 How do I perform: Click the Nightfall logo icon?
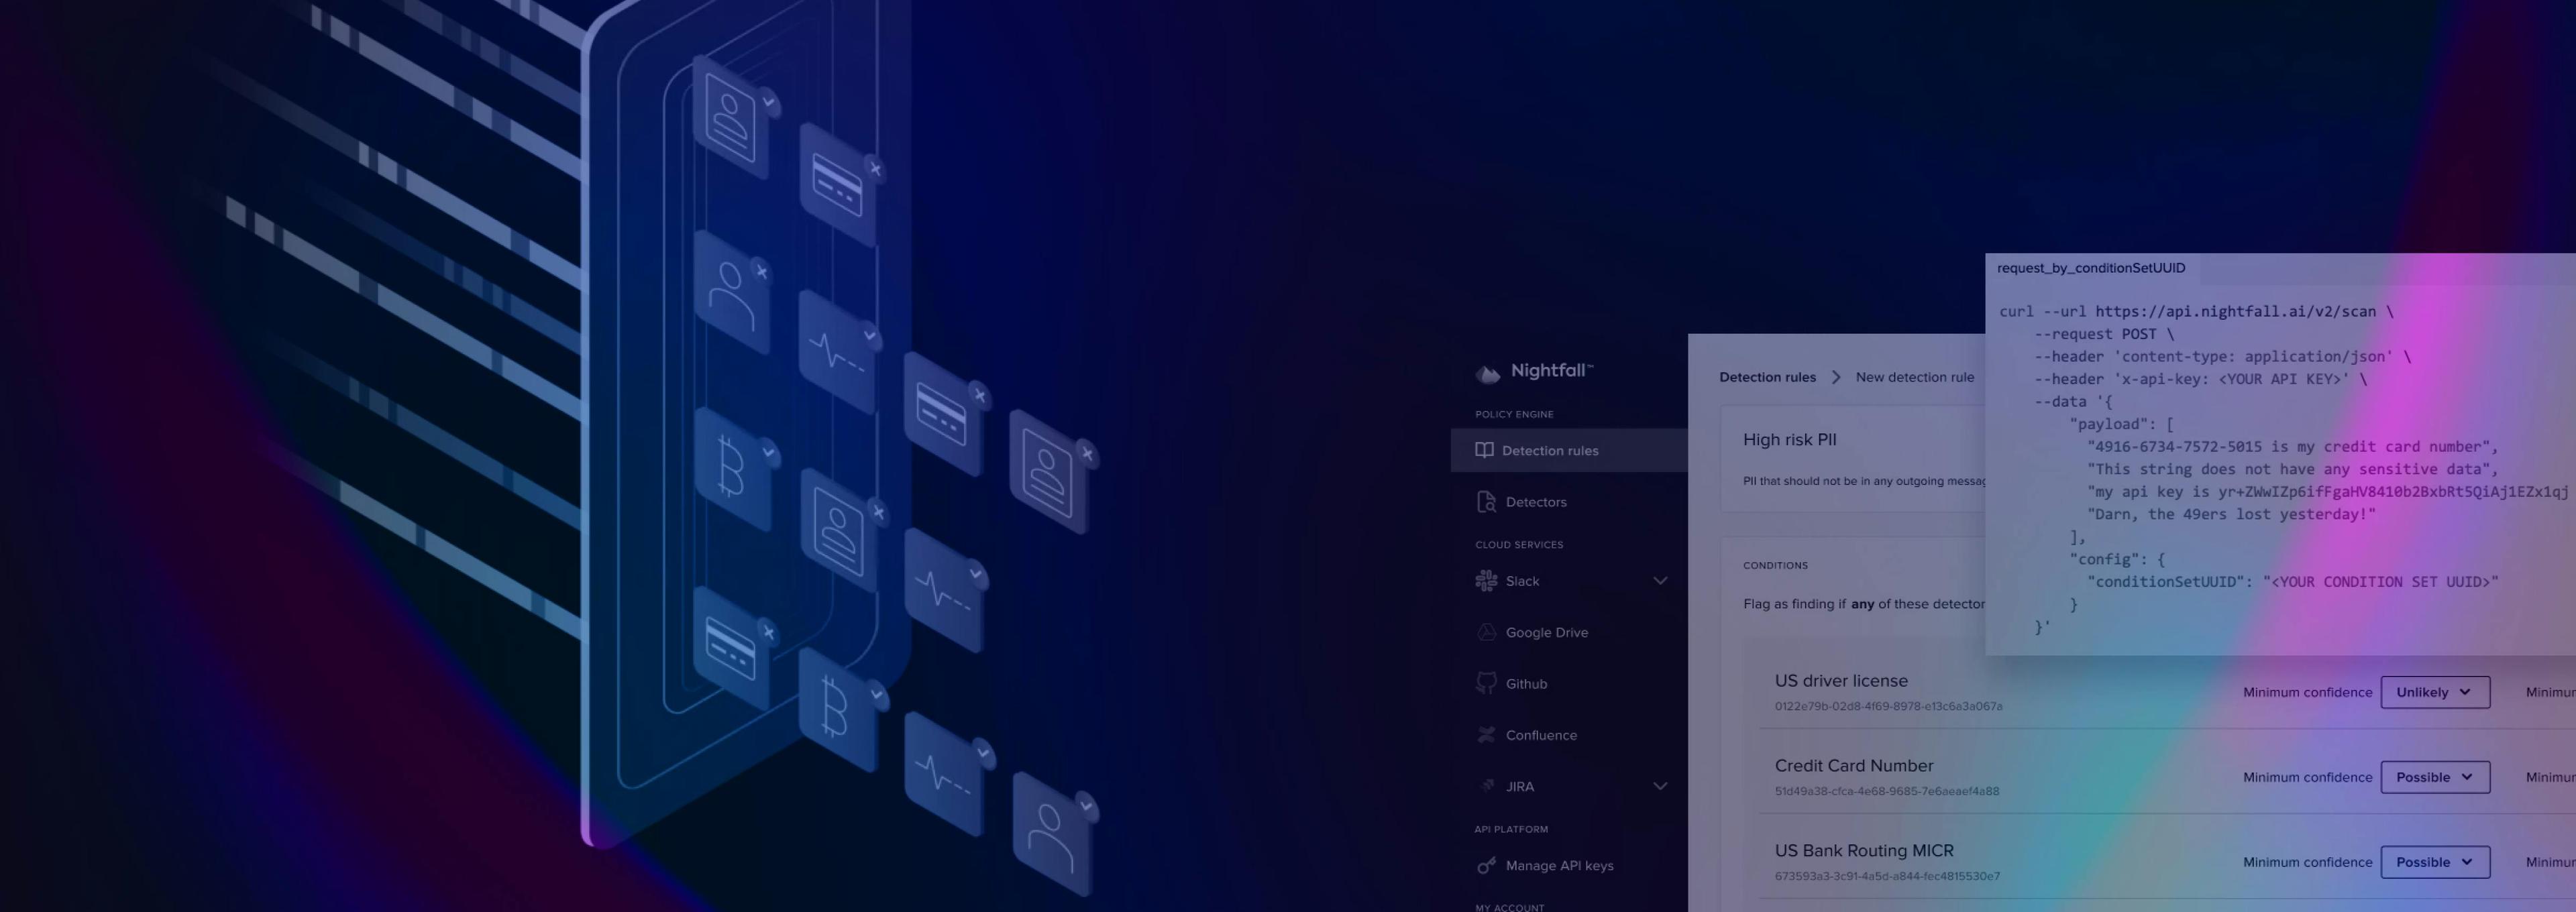(x=1487, y=373)
